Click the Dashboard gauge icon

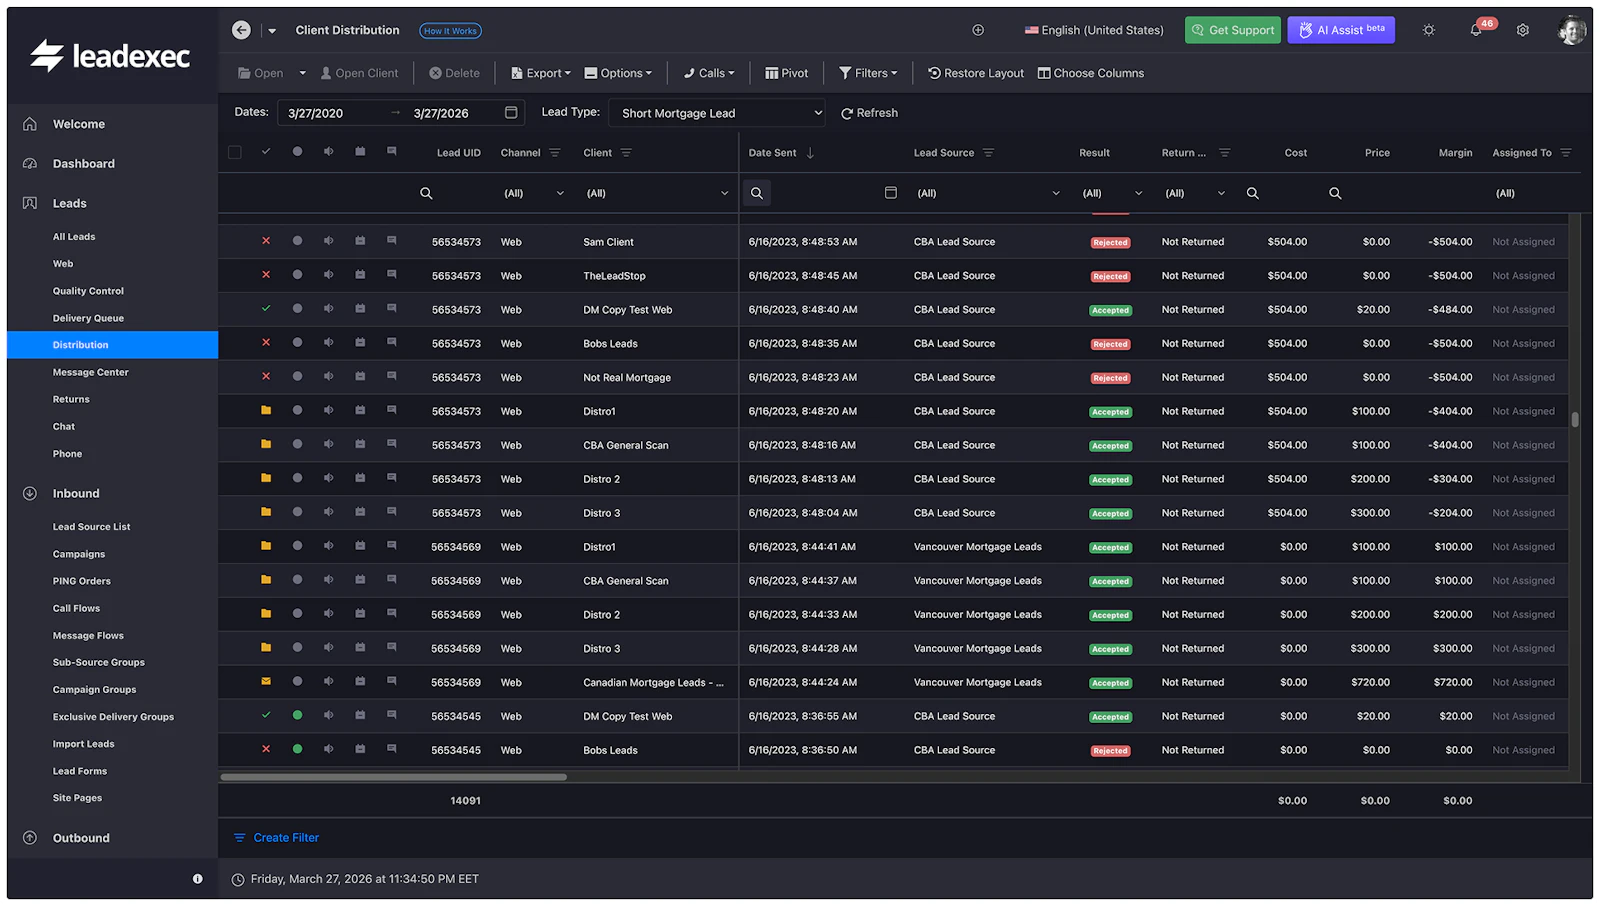tap(30, 163)
